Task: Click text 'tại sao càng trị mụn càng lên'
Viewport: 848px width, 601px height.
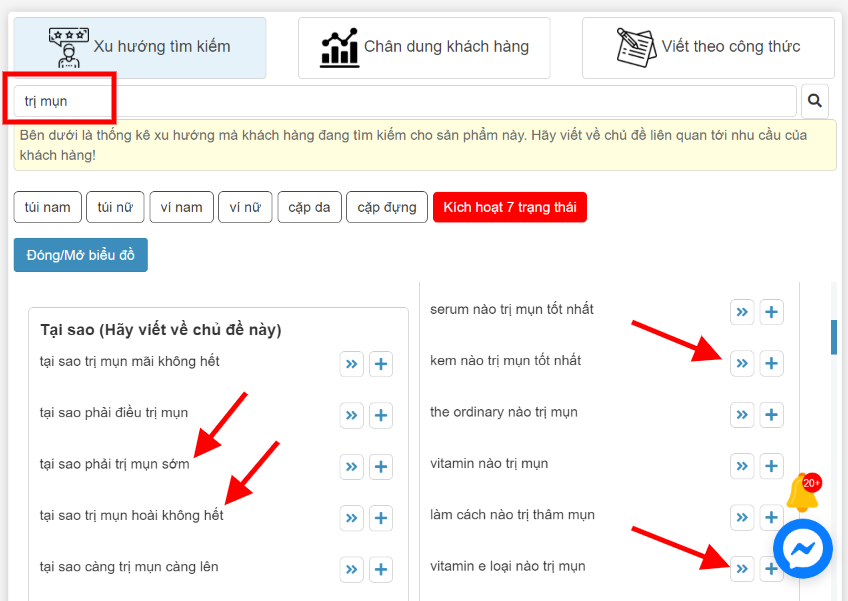Action: (x=129, y=567)
